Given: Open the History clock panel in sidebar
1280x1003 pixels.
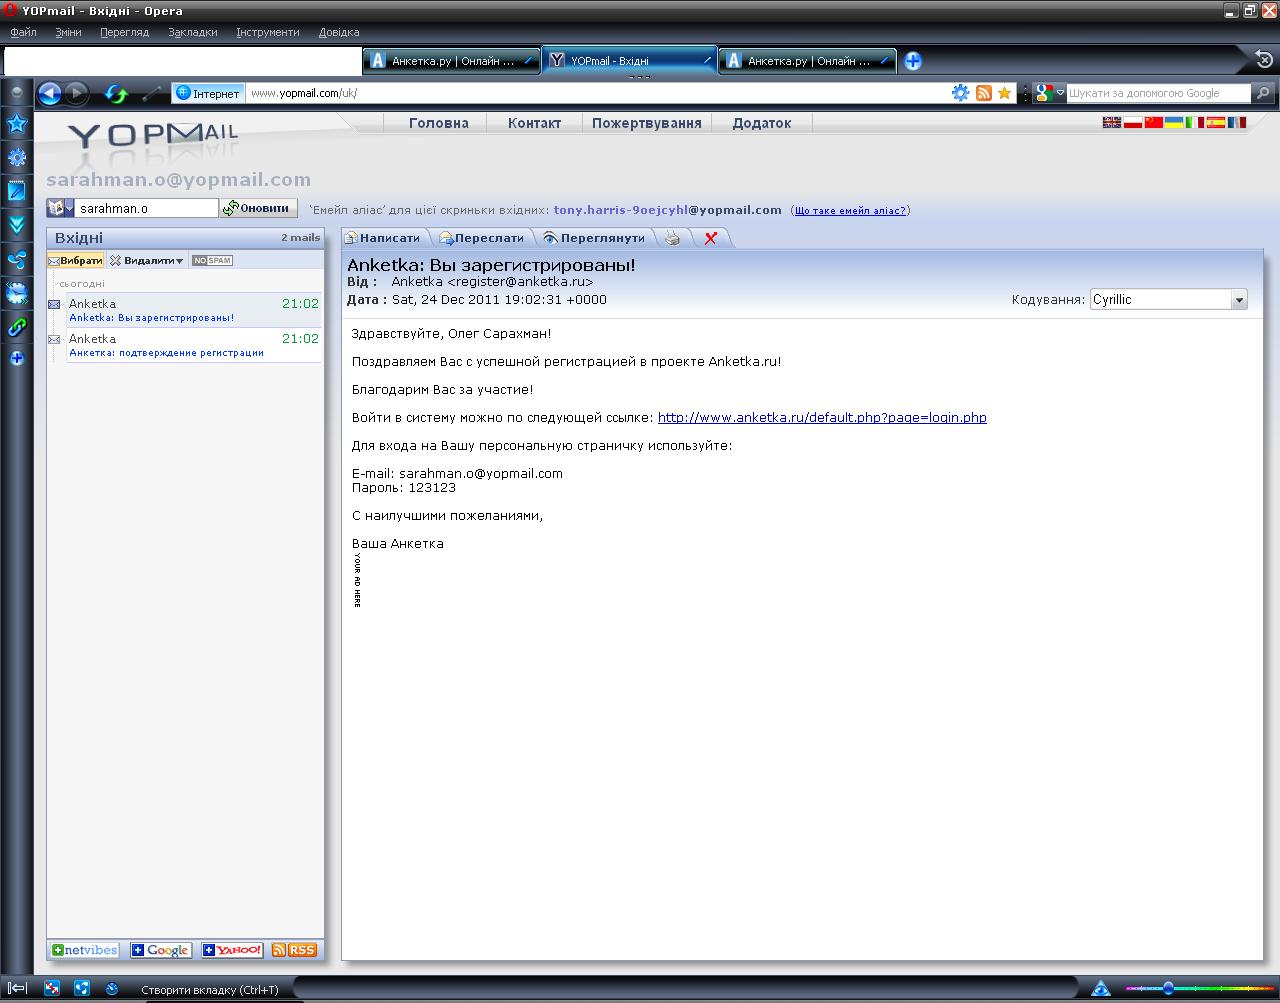Looking at the screenshot, I should click(17, 293).
